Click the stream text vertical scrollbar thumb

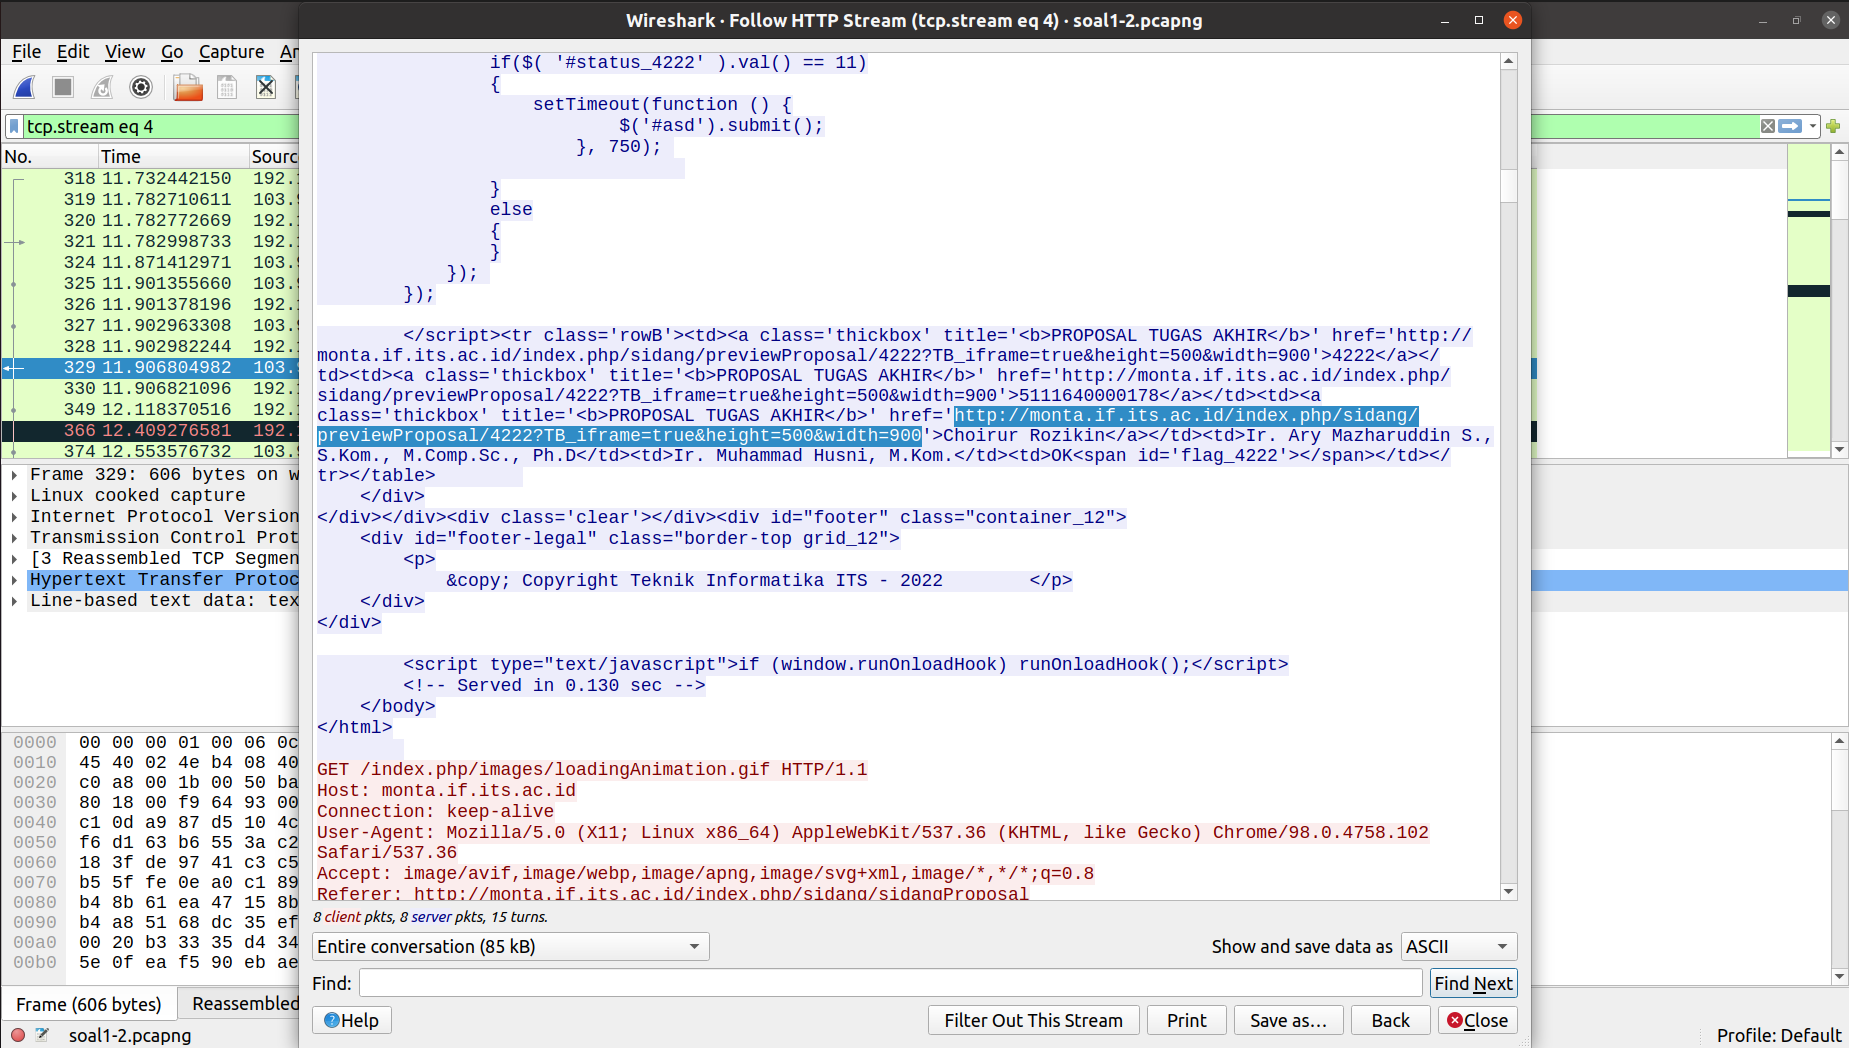[1508, 186]
